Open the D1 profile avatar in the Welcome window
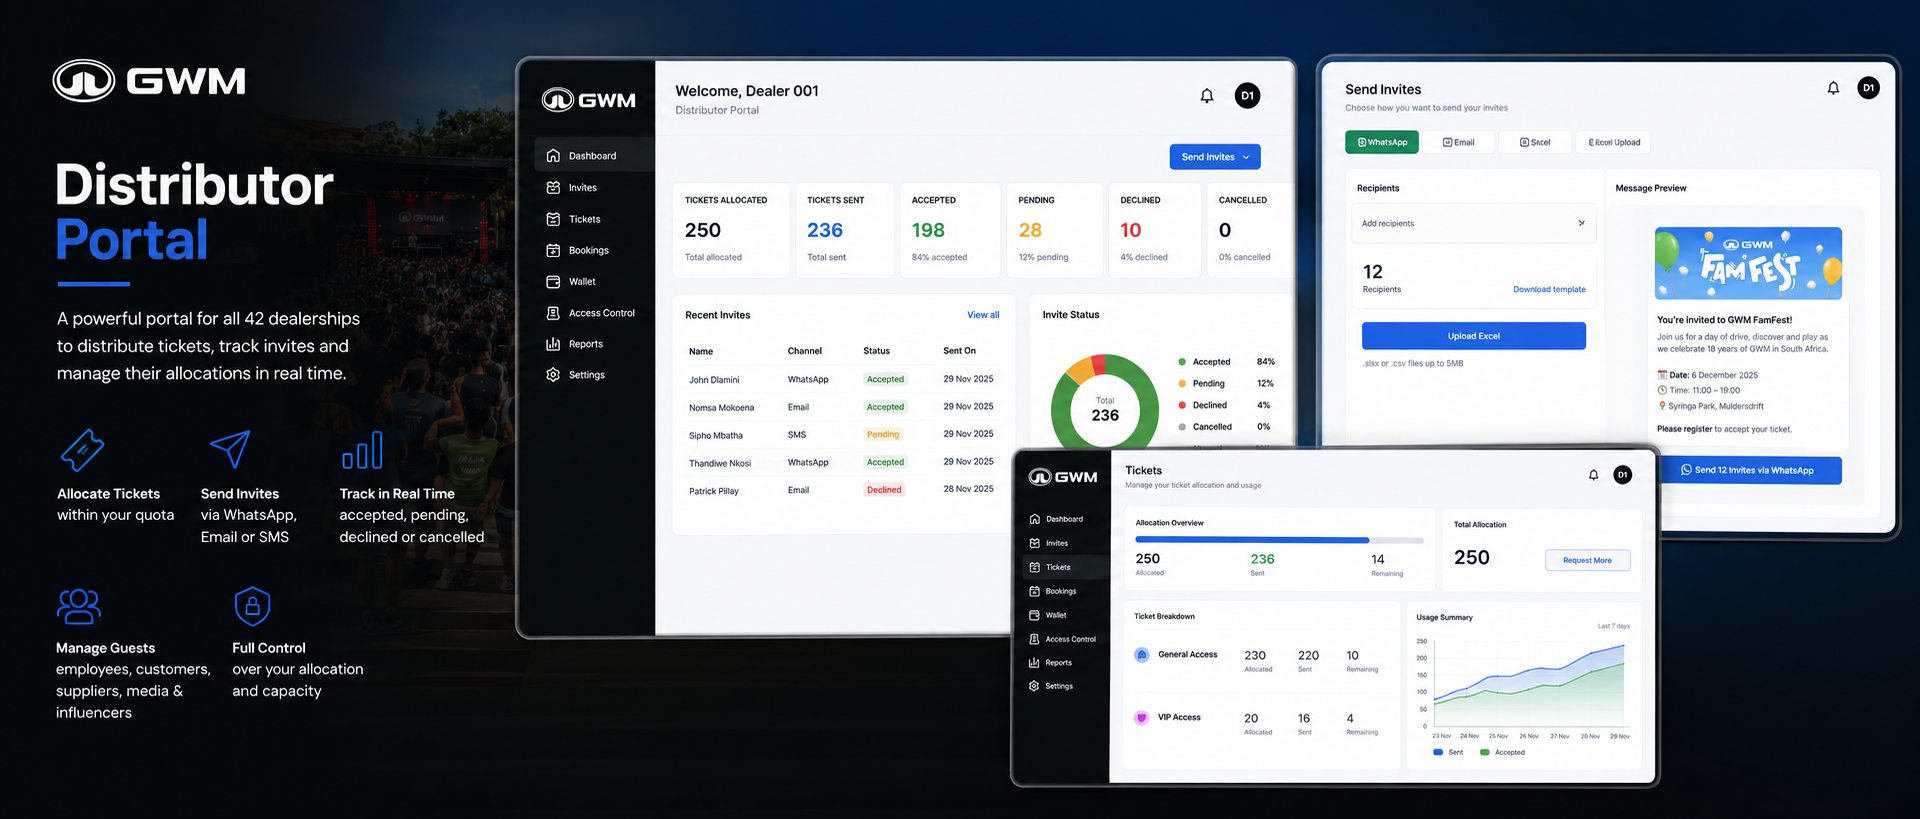The image size is (1920, 819). coord(1247,96)
